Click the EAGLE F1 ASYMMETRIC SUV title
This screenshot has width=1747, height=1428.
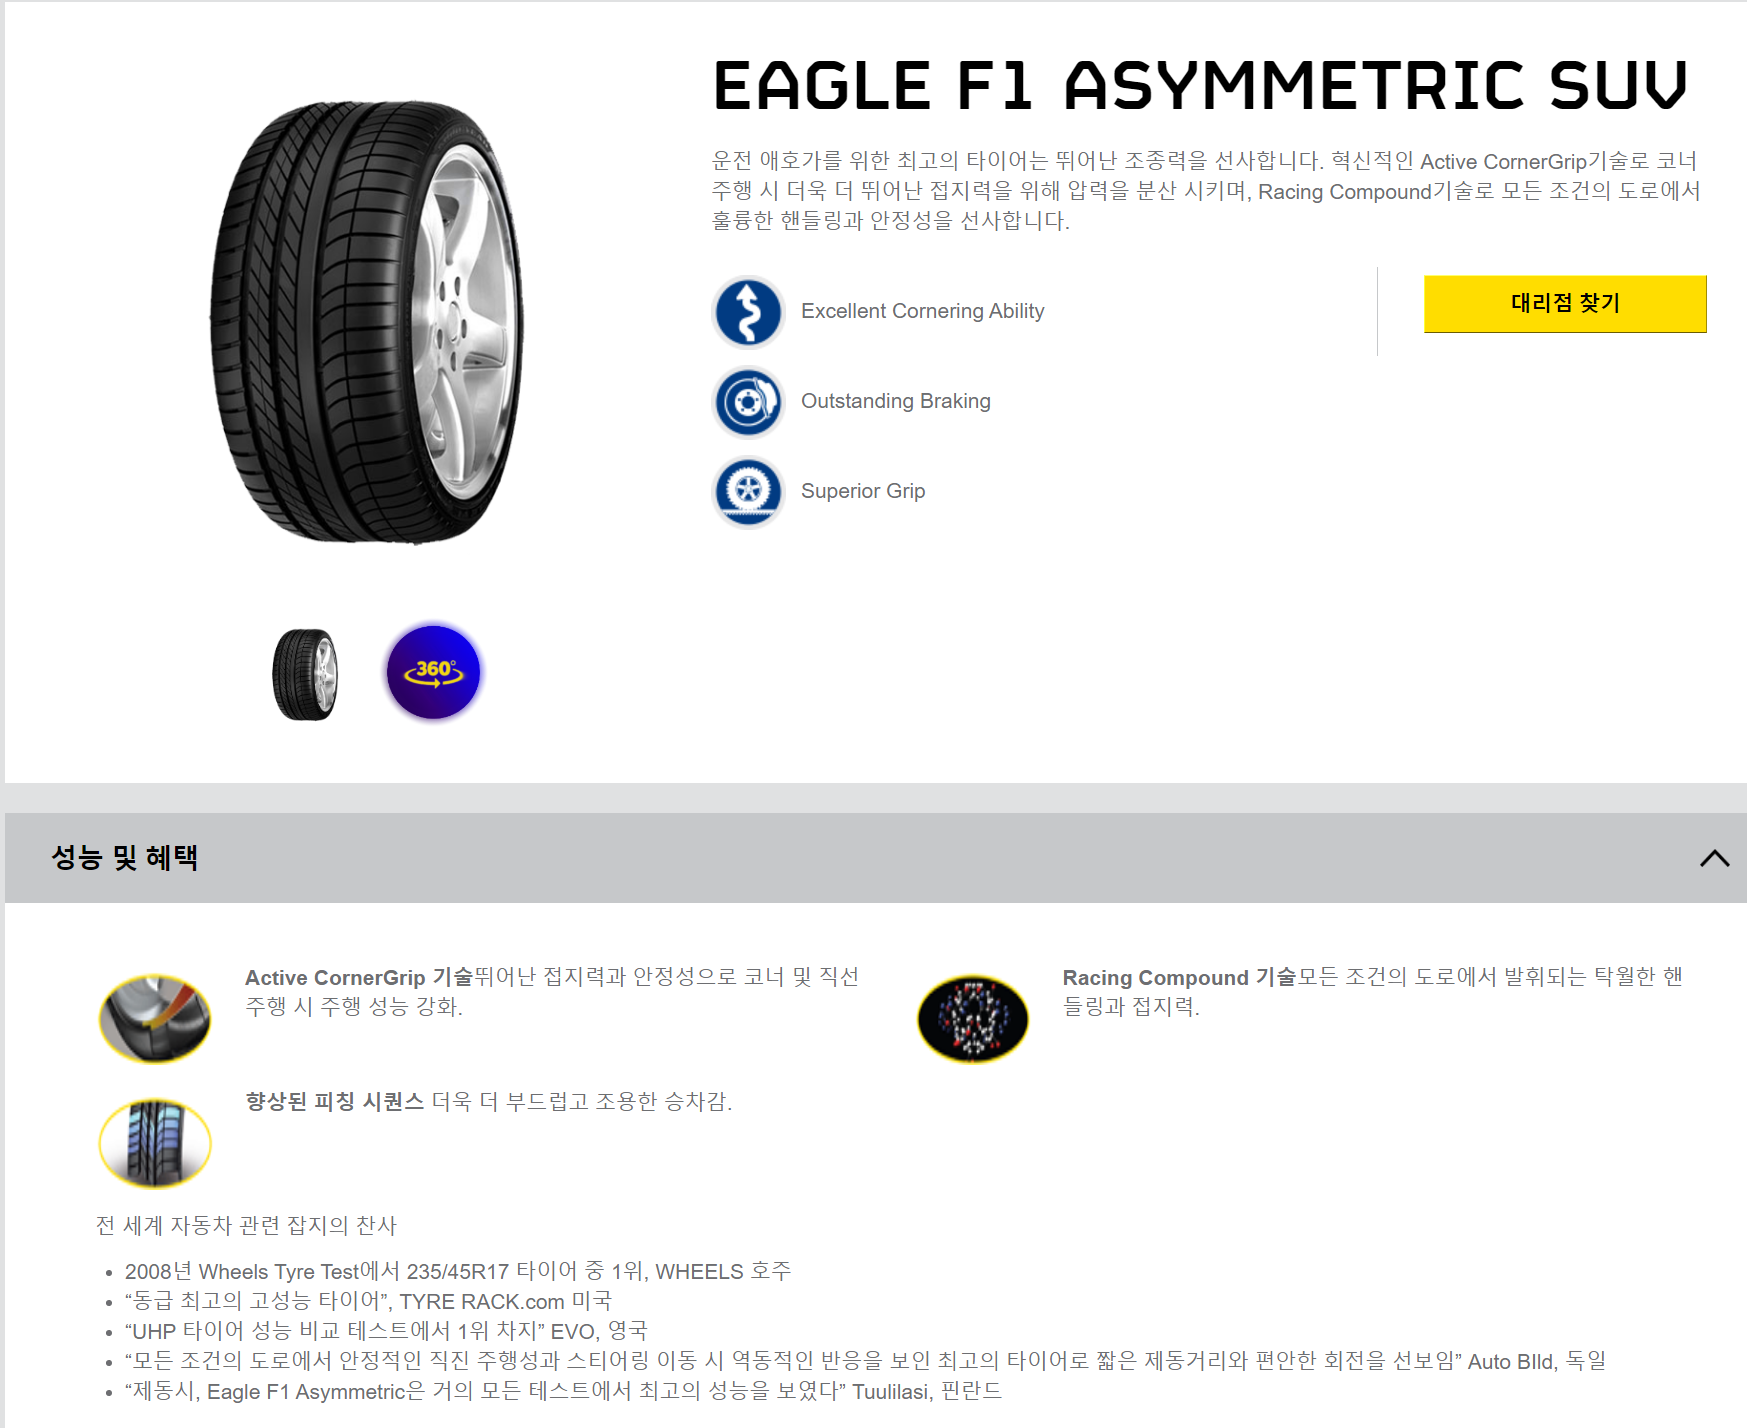[1200, 85]
